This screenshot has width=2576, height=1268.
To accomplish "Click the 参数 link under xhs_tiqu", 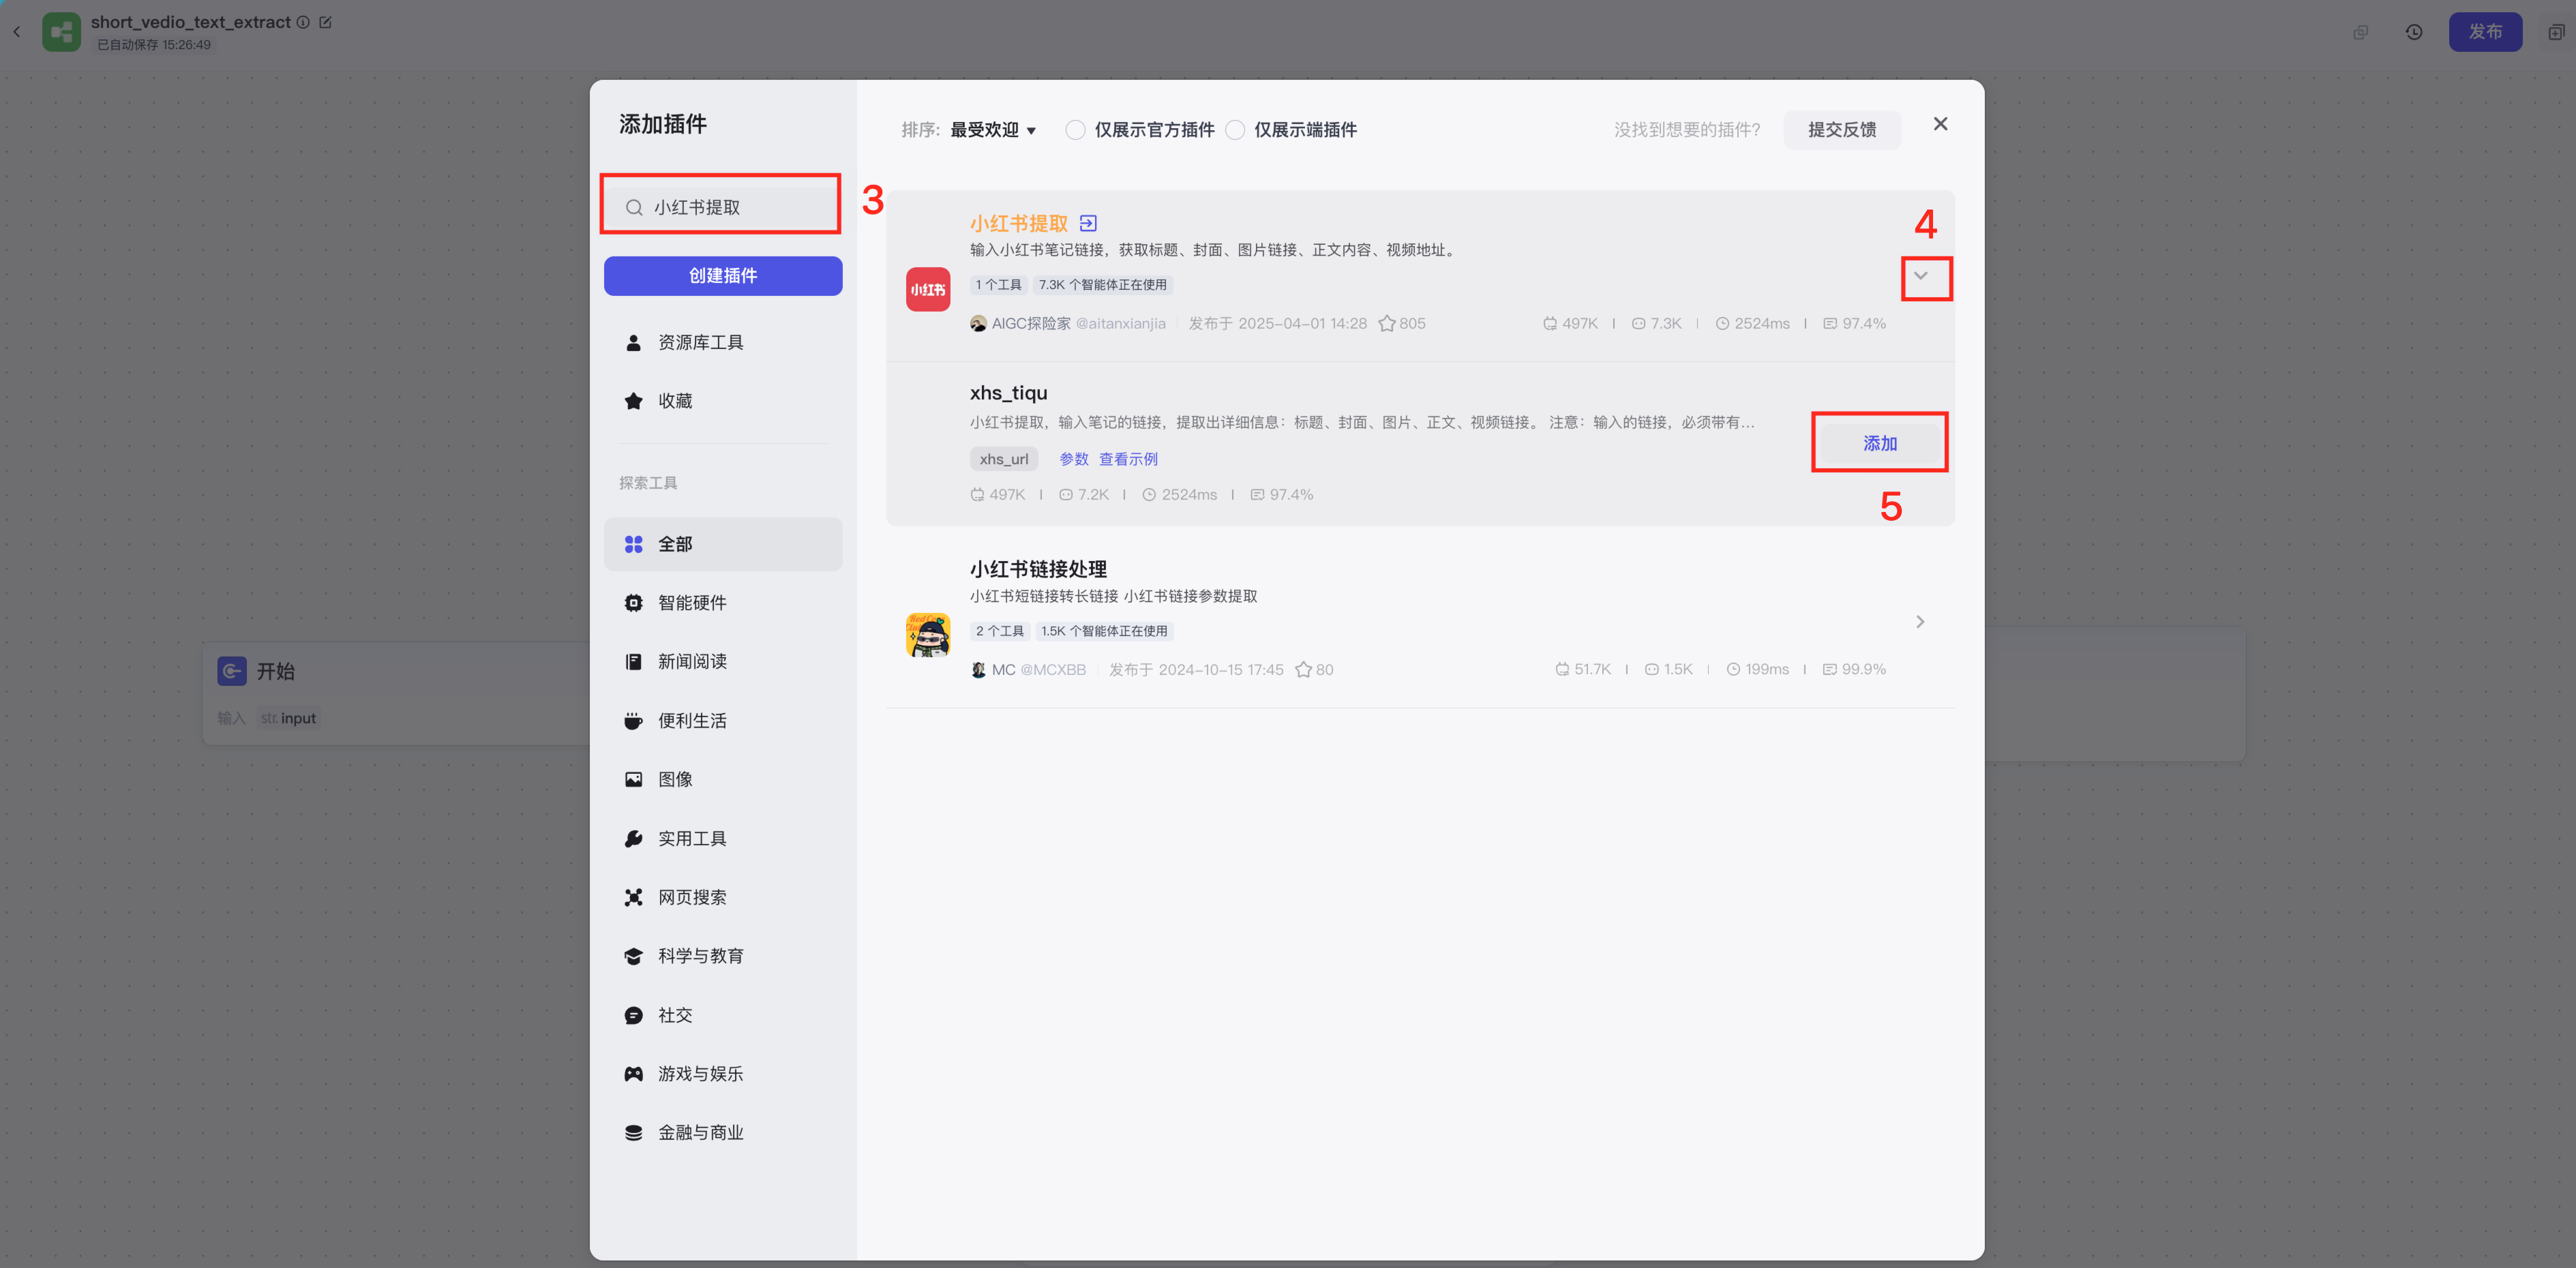I will click(x=1073, y=459).
